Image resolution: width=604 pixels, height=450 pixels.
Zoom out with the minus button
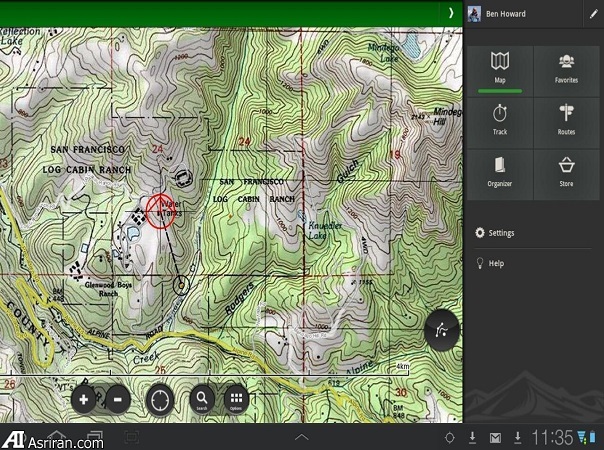[117, 400]
